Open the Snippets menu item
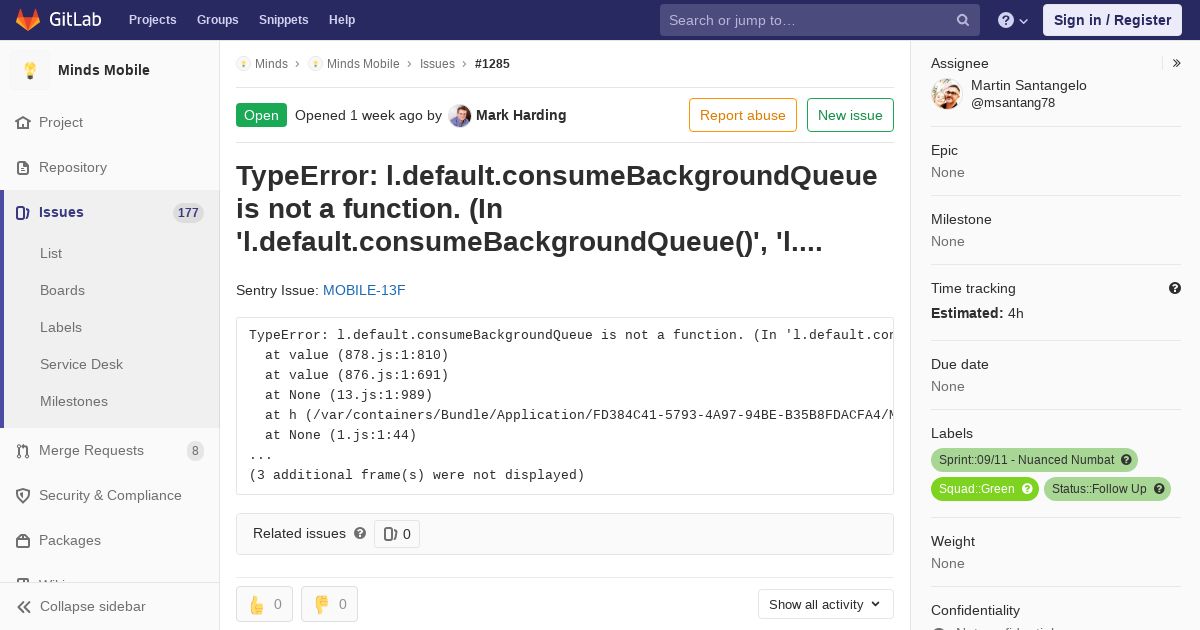This screenshot has height=630, width=1200. (x=283, y=20)
